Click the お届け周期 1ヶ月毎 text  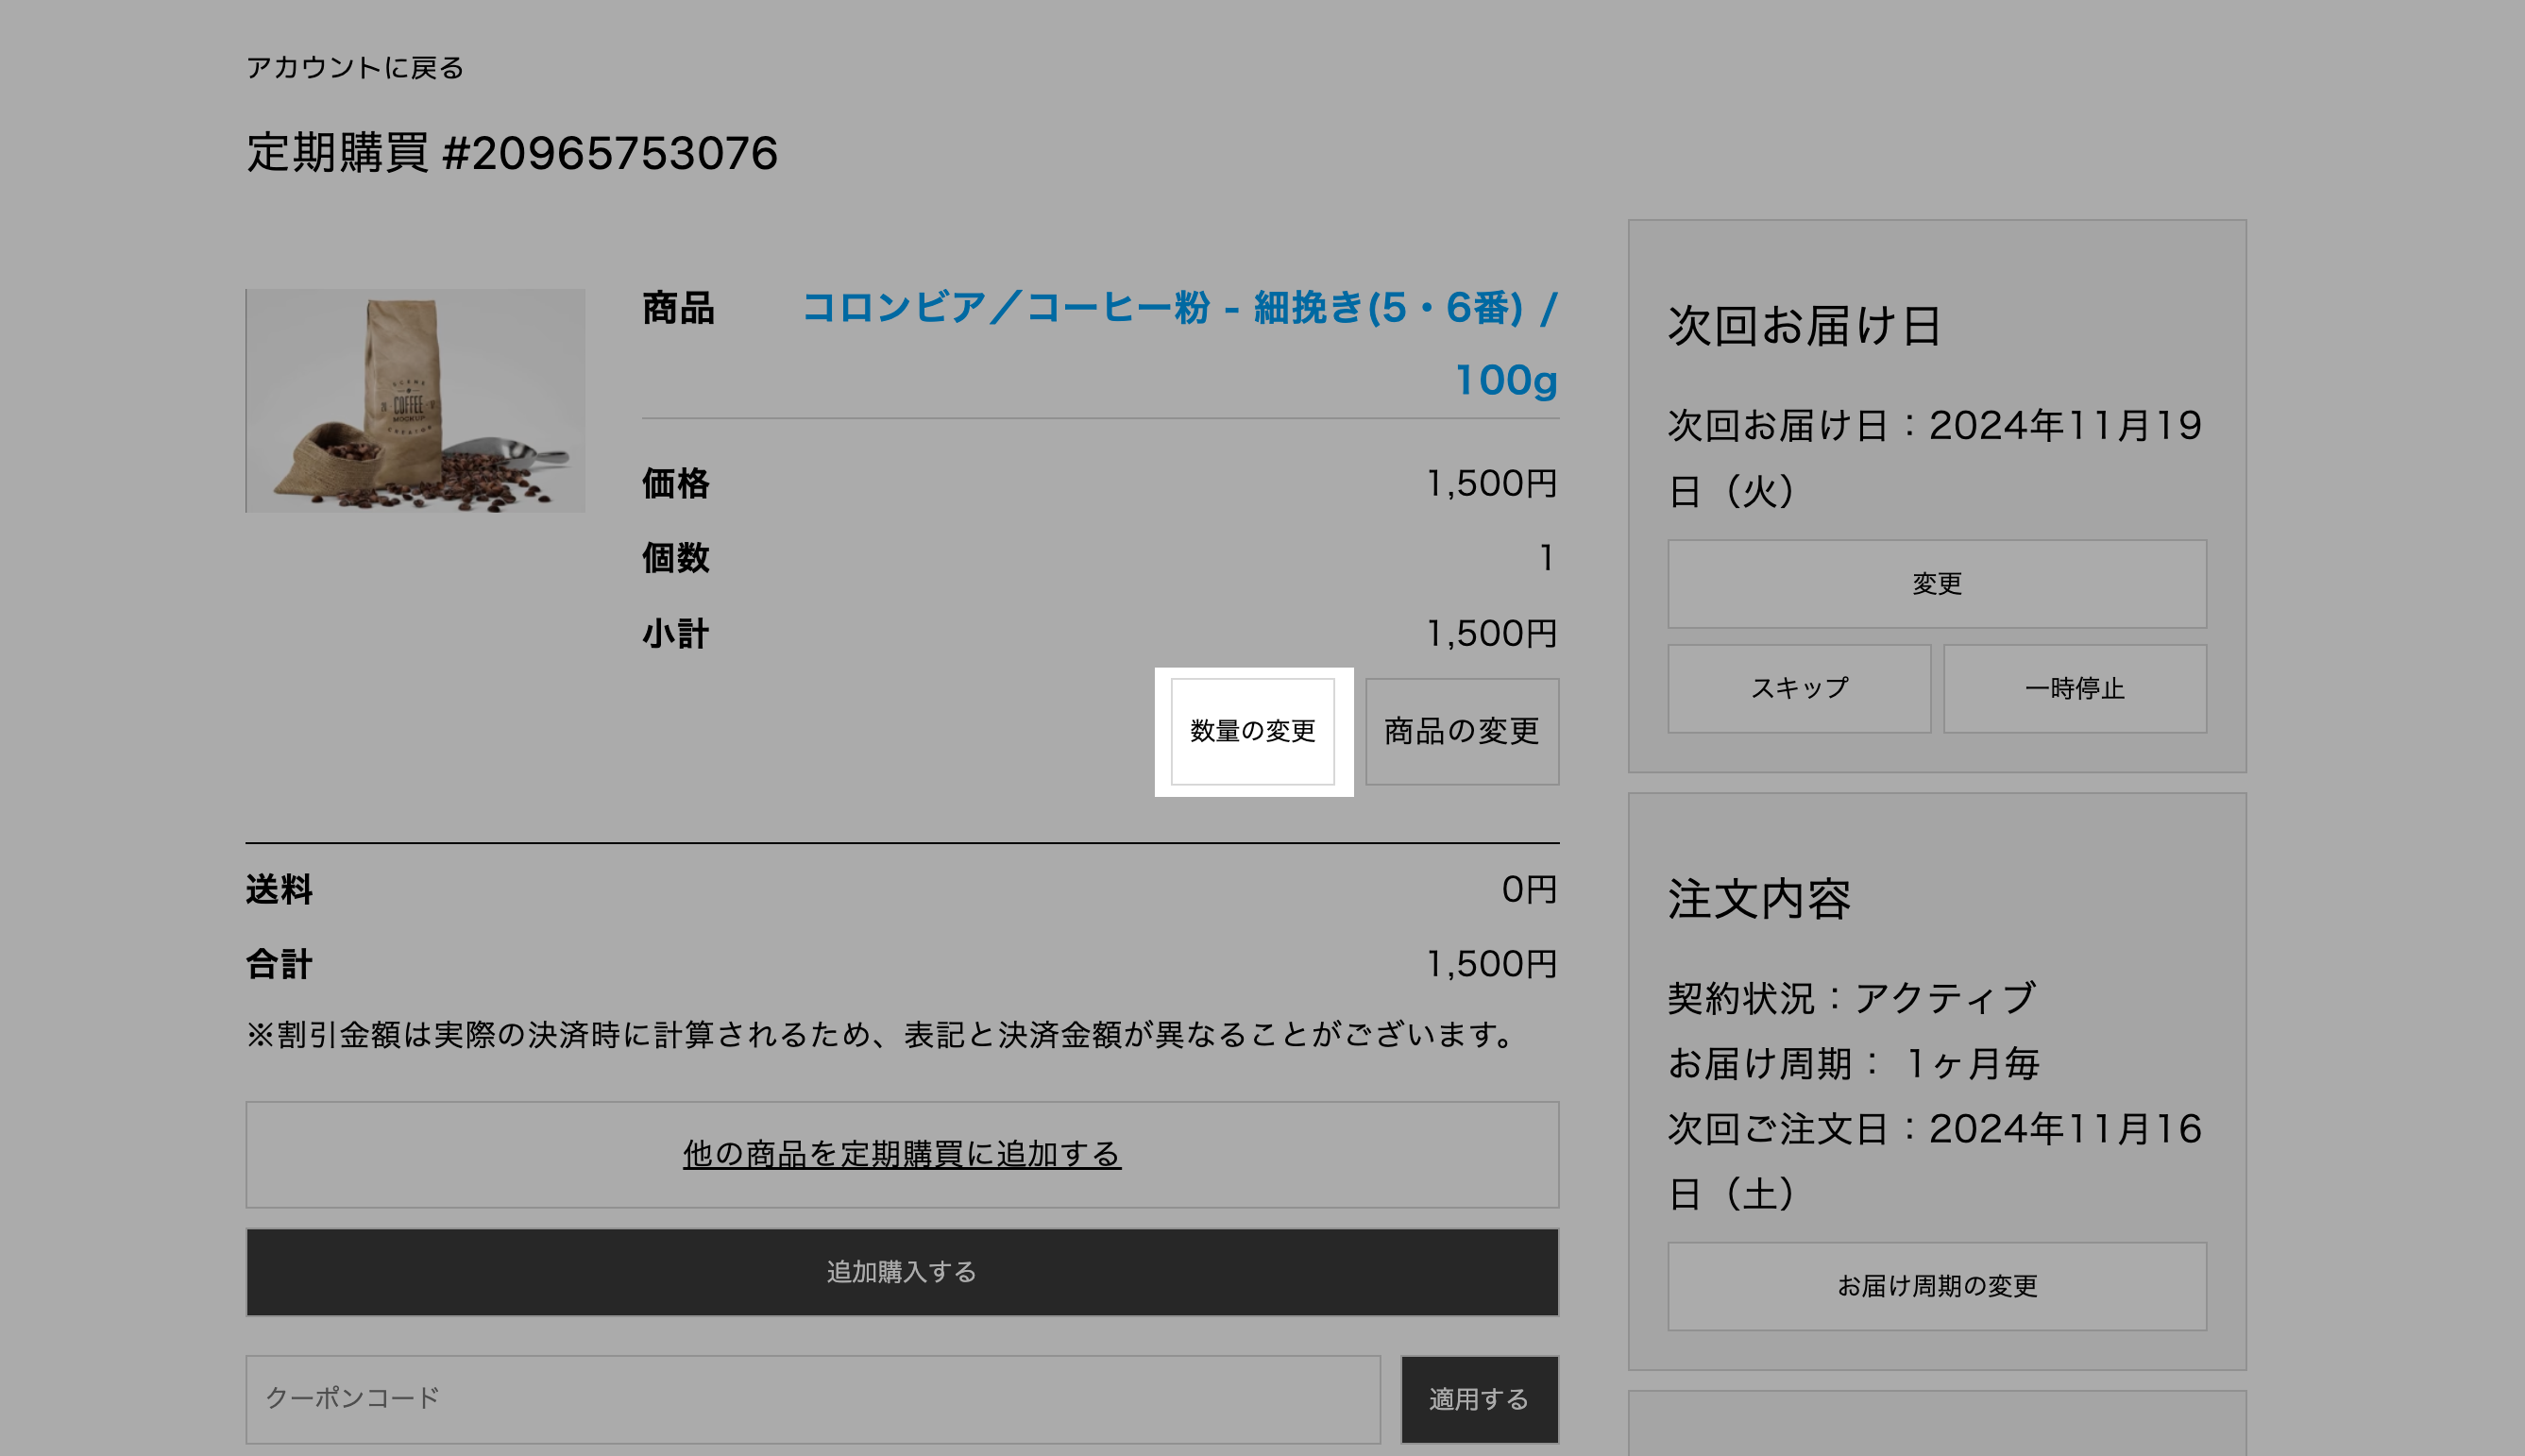click(x=1853, y=1063)
